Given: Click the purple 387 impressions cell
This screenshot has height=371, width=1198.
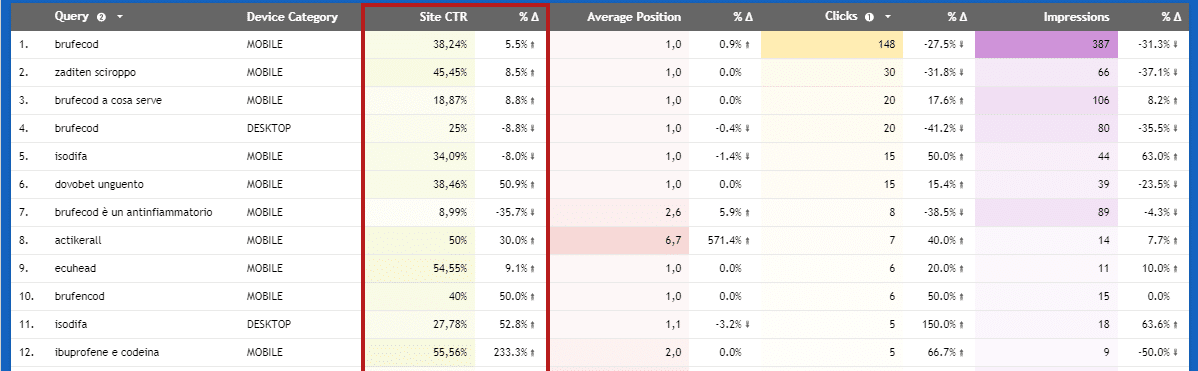Looking at the screenshot, I should 1047,44.
